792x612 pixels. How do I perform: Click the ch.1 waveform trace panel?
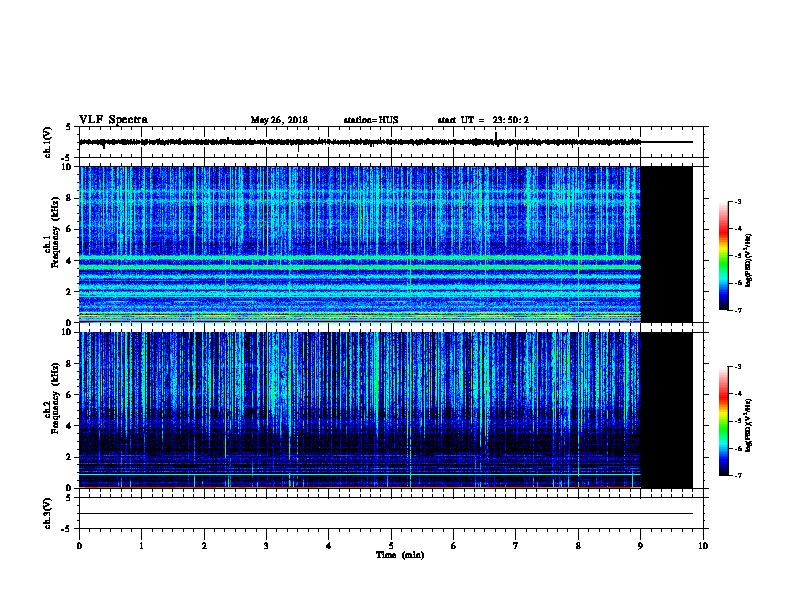[x=391, y=142]
